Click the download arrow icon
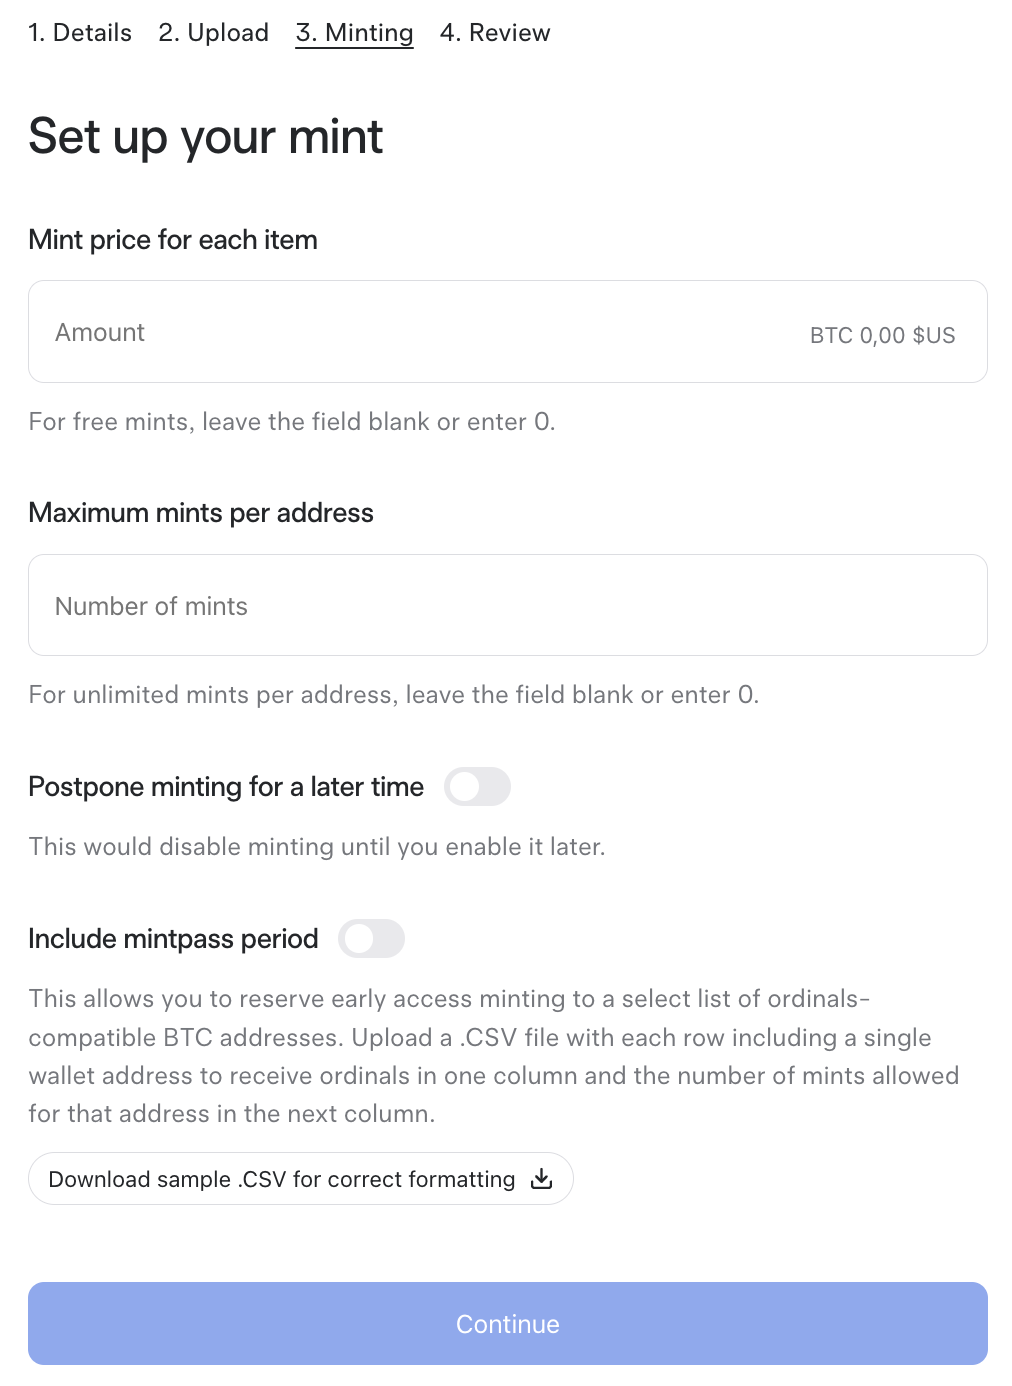1012x1386 pixels. (541, 1179)
